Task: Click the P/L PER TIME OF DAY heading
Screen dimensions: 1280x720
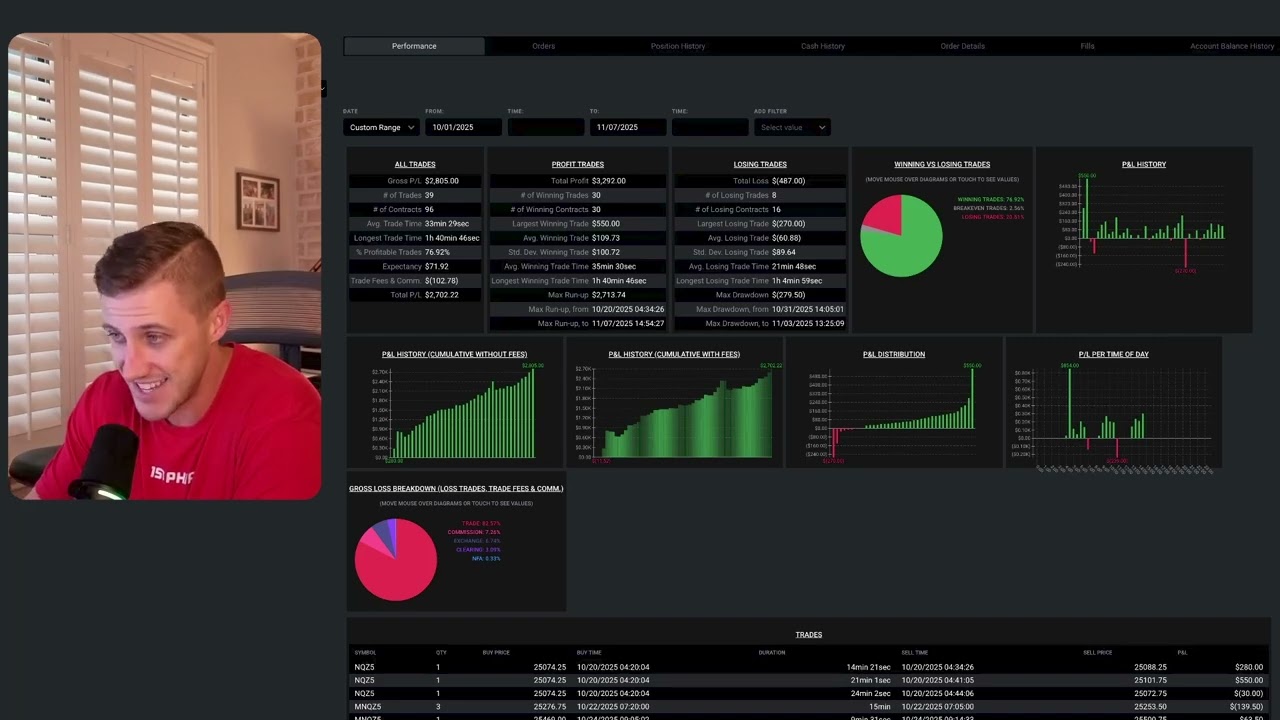Action: tap(1113, 354)
